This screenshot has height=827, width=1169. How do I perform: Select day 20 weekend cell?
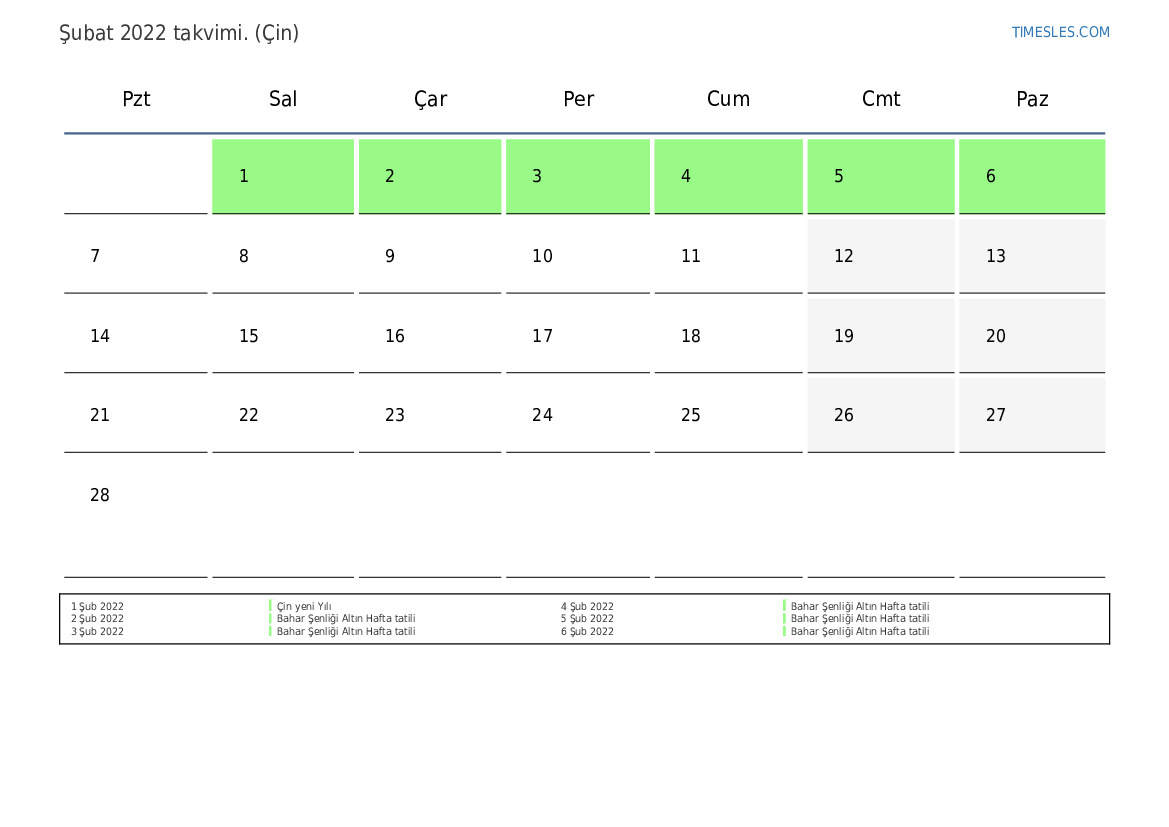(1031, 336)
